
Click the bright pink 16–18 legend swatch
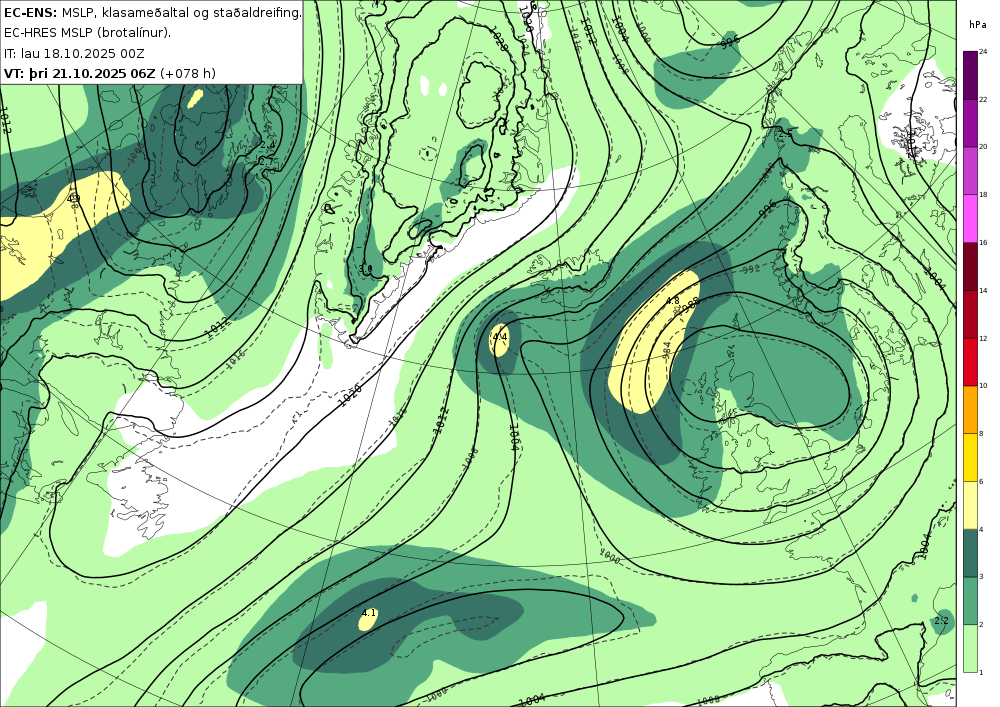[x=970, y=219]
